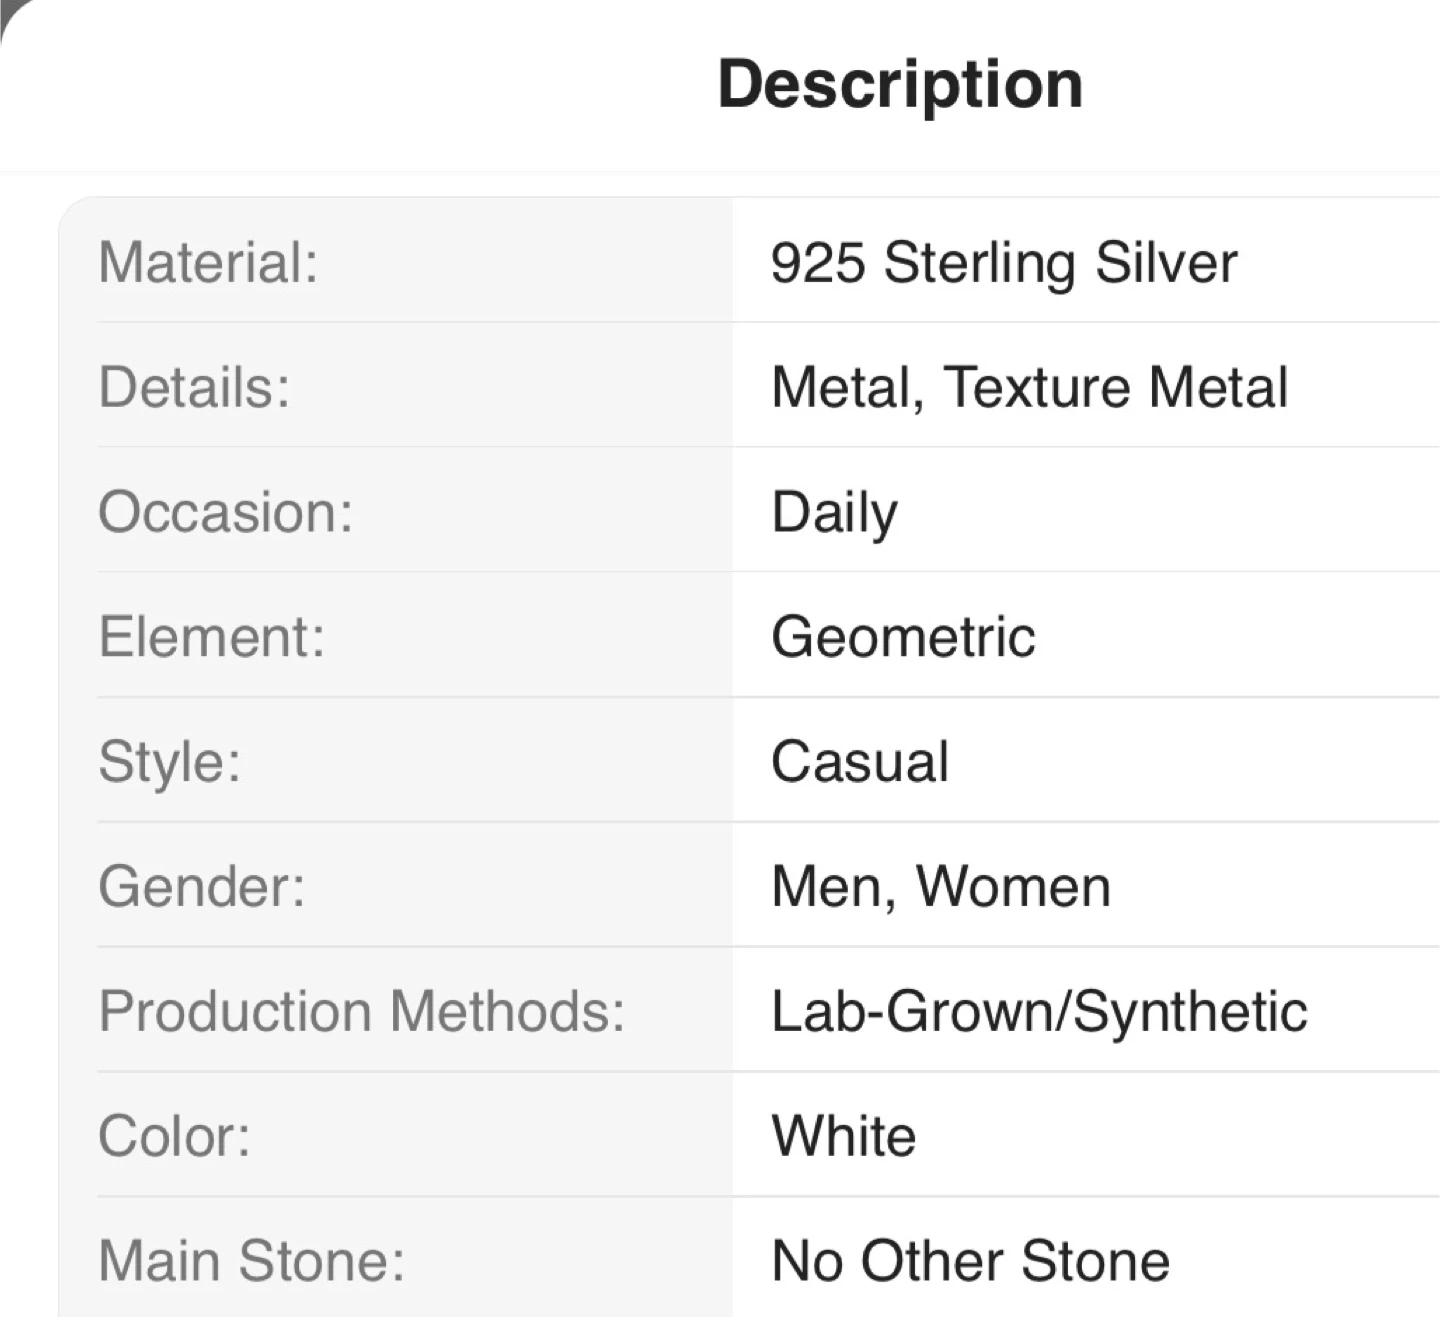Select the Element label
Image resolution: width=1440 pixels, height=1317 pixels.
pos(211,637)
